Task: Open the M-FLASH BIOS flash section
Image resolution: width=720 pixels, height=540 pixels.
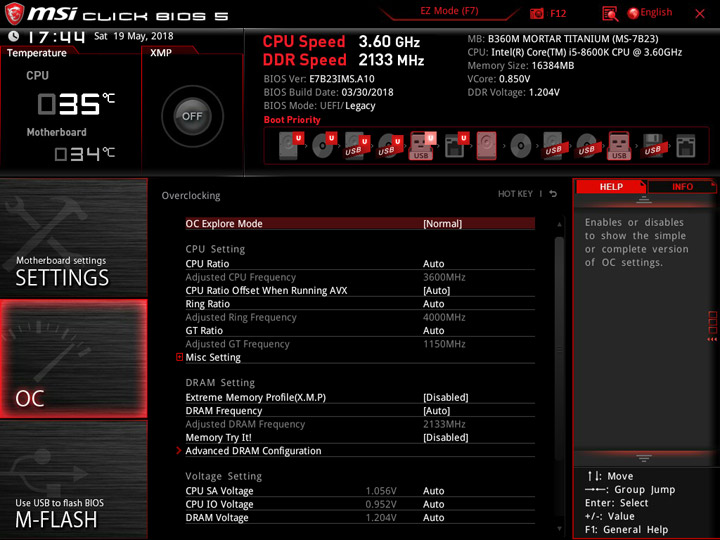Action: pyautogui.click(x=73, y=480)
